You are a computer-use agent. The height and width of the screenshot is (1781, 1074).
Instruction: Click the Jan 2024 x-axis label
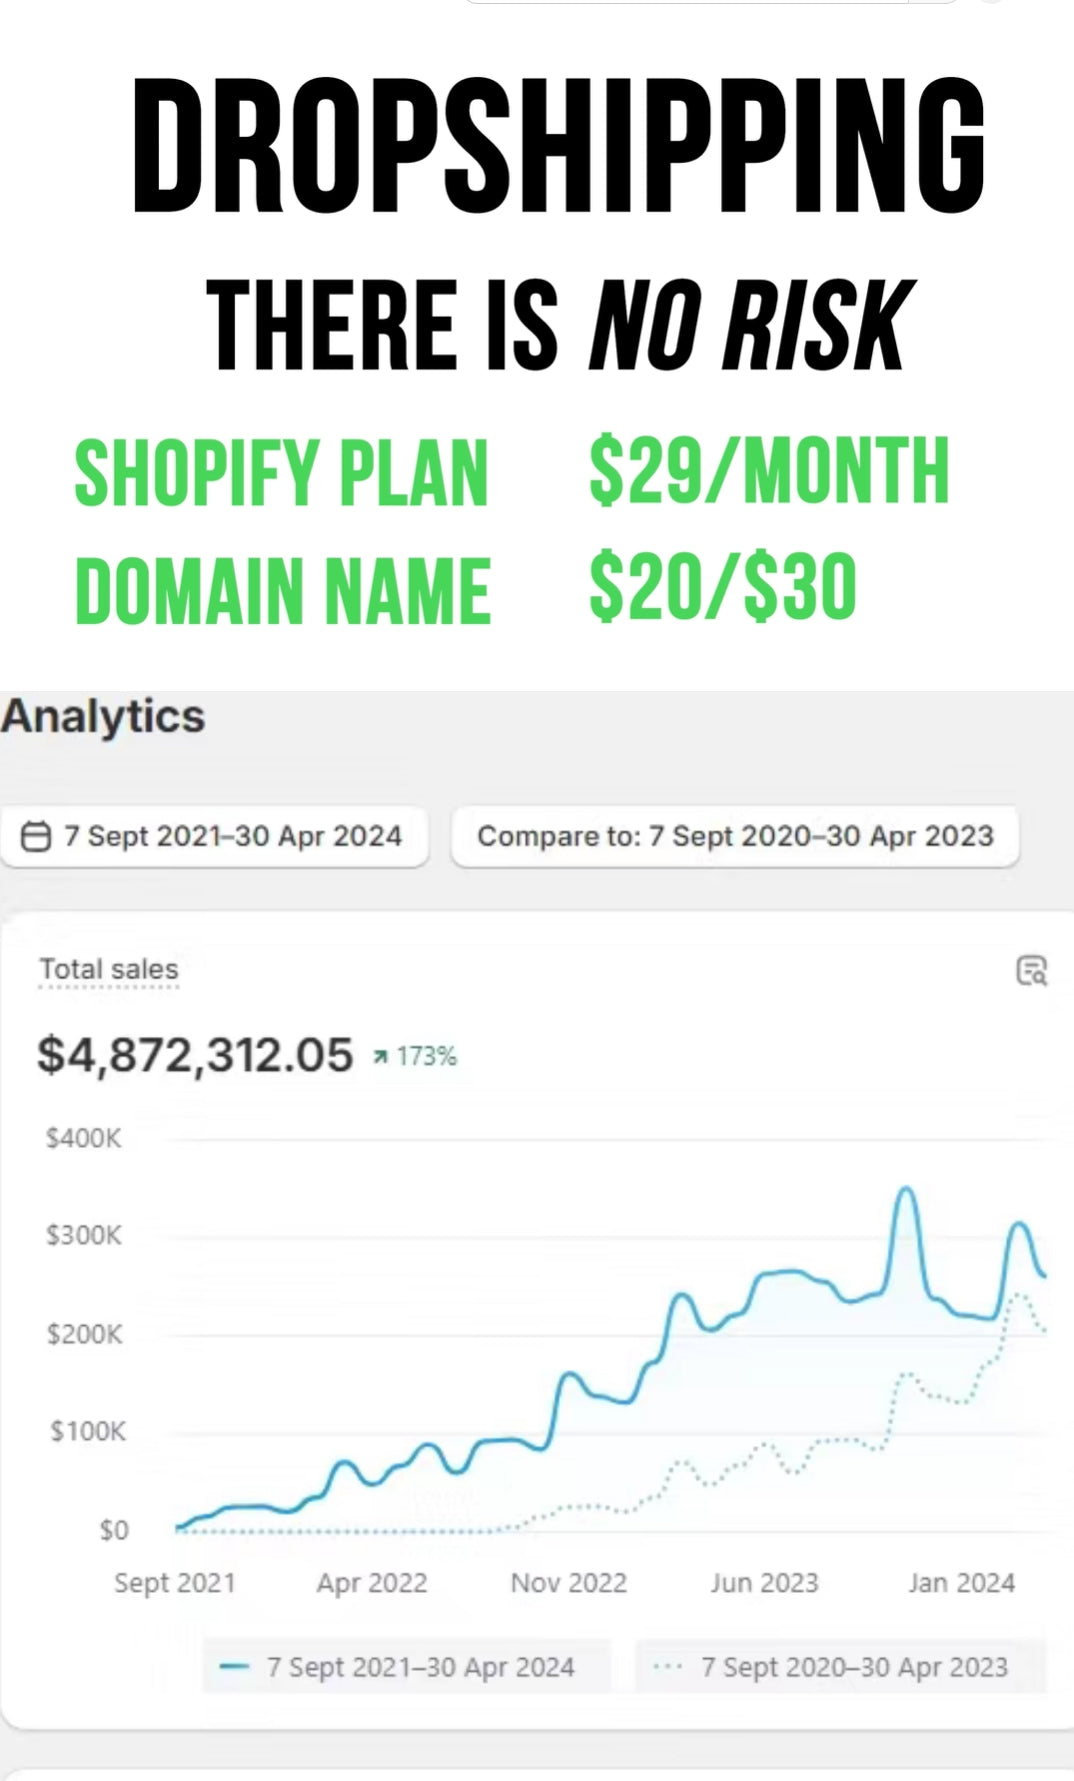(961, 1583)
